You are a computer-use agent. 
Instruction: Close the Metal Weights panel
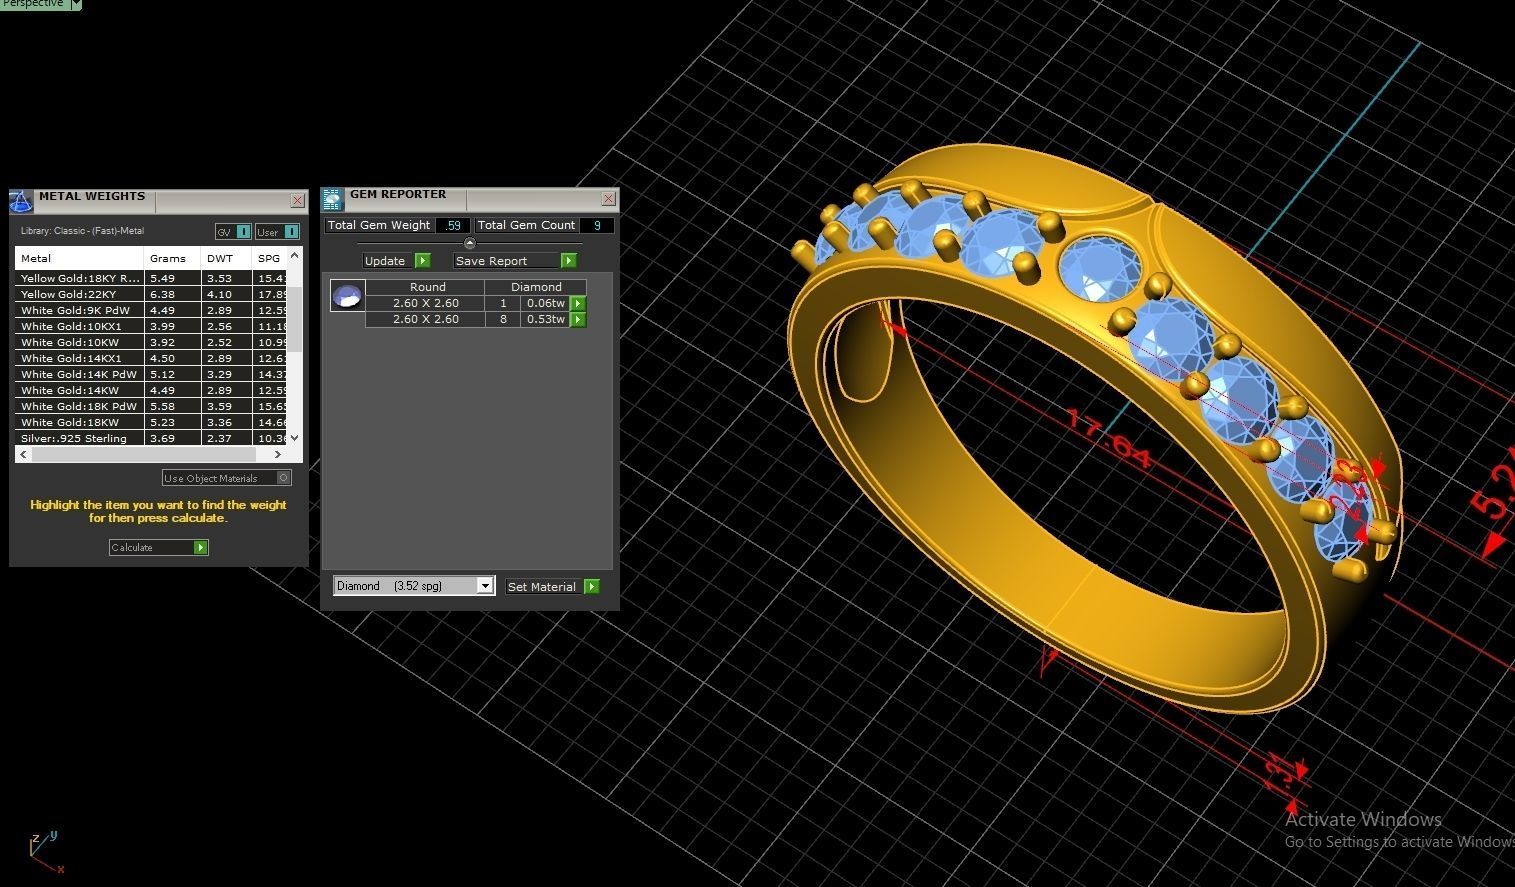[x=297, y=200]
